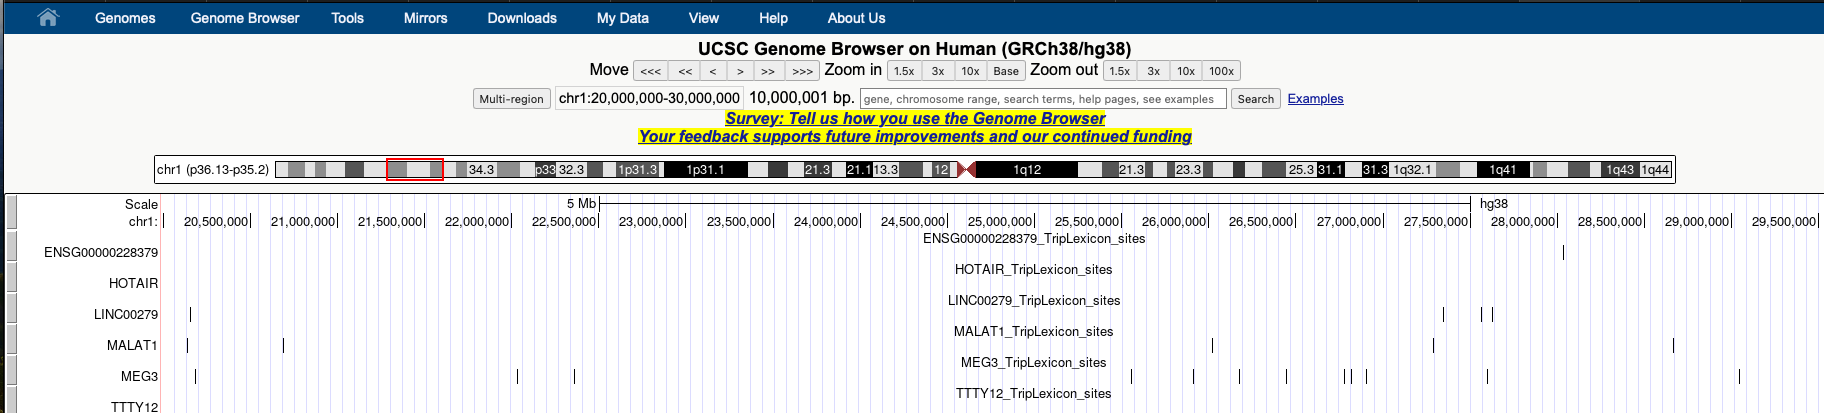Move slightly left with < button
Screen dimensions: 1824x413
click(x=713, y=71)
